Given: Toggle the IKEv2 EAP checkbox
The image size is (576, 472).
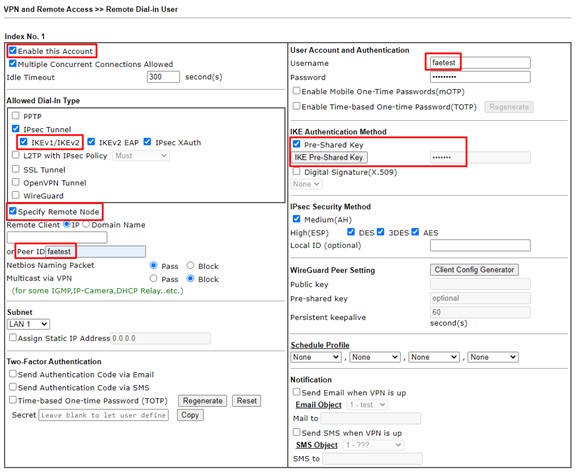Looking at the screenshot, I should 91,142.
